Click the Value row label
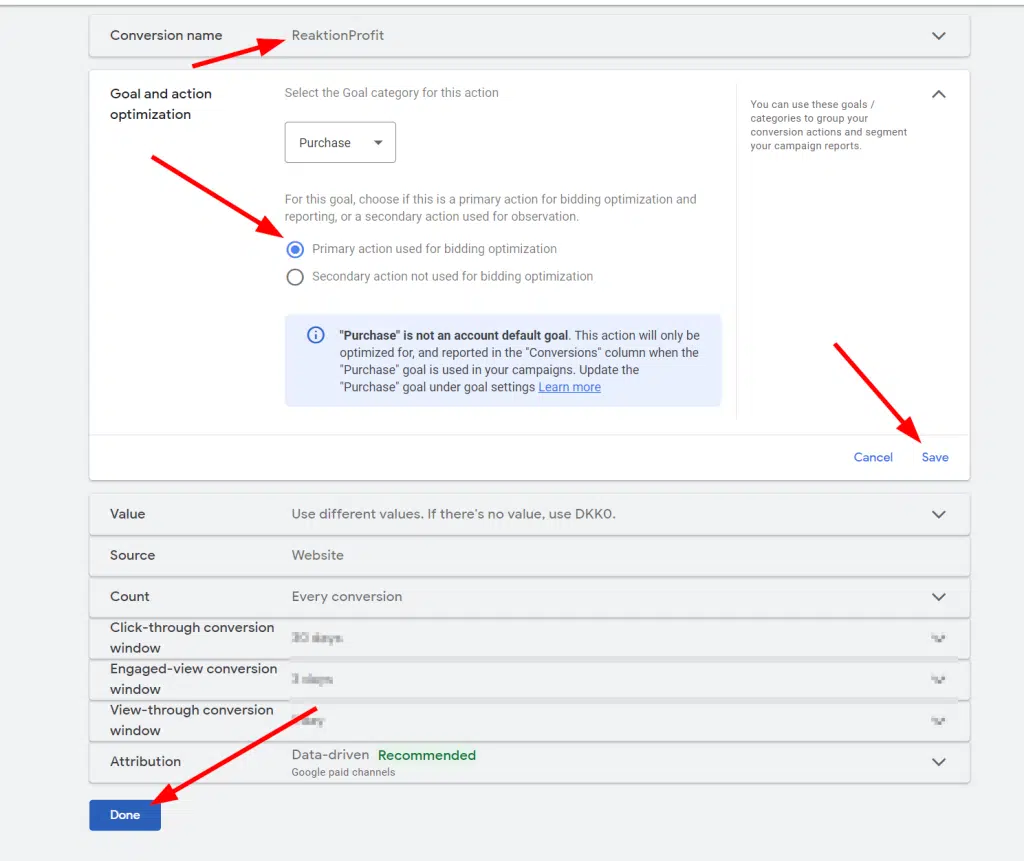 127,514
